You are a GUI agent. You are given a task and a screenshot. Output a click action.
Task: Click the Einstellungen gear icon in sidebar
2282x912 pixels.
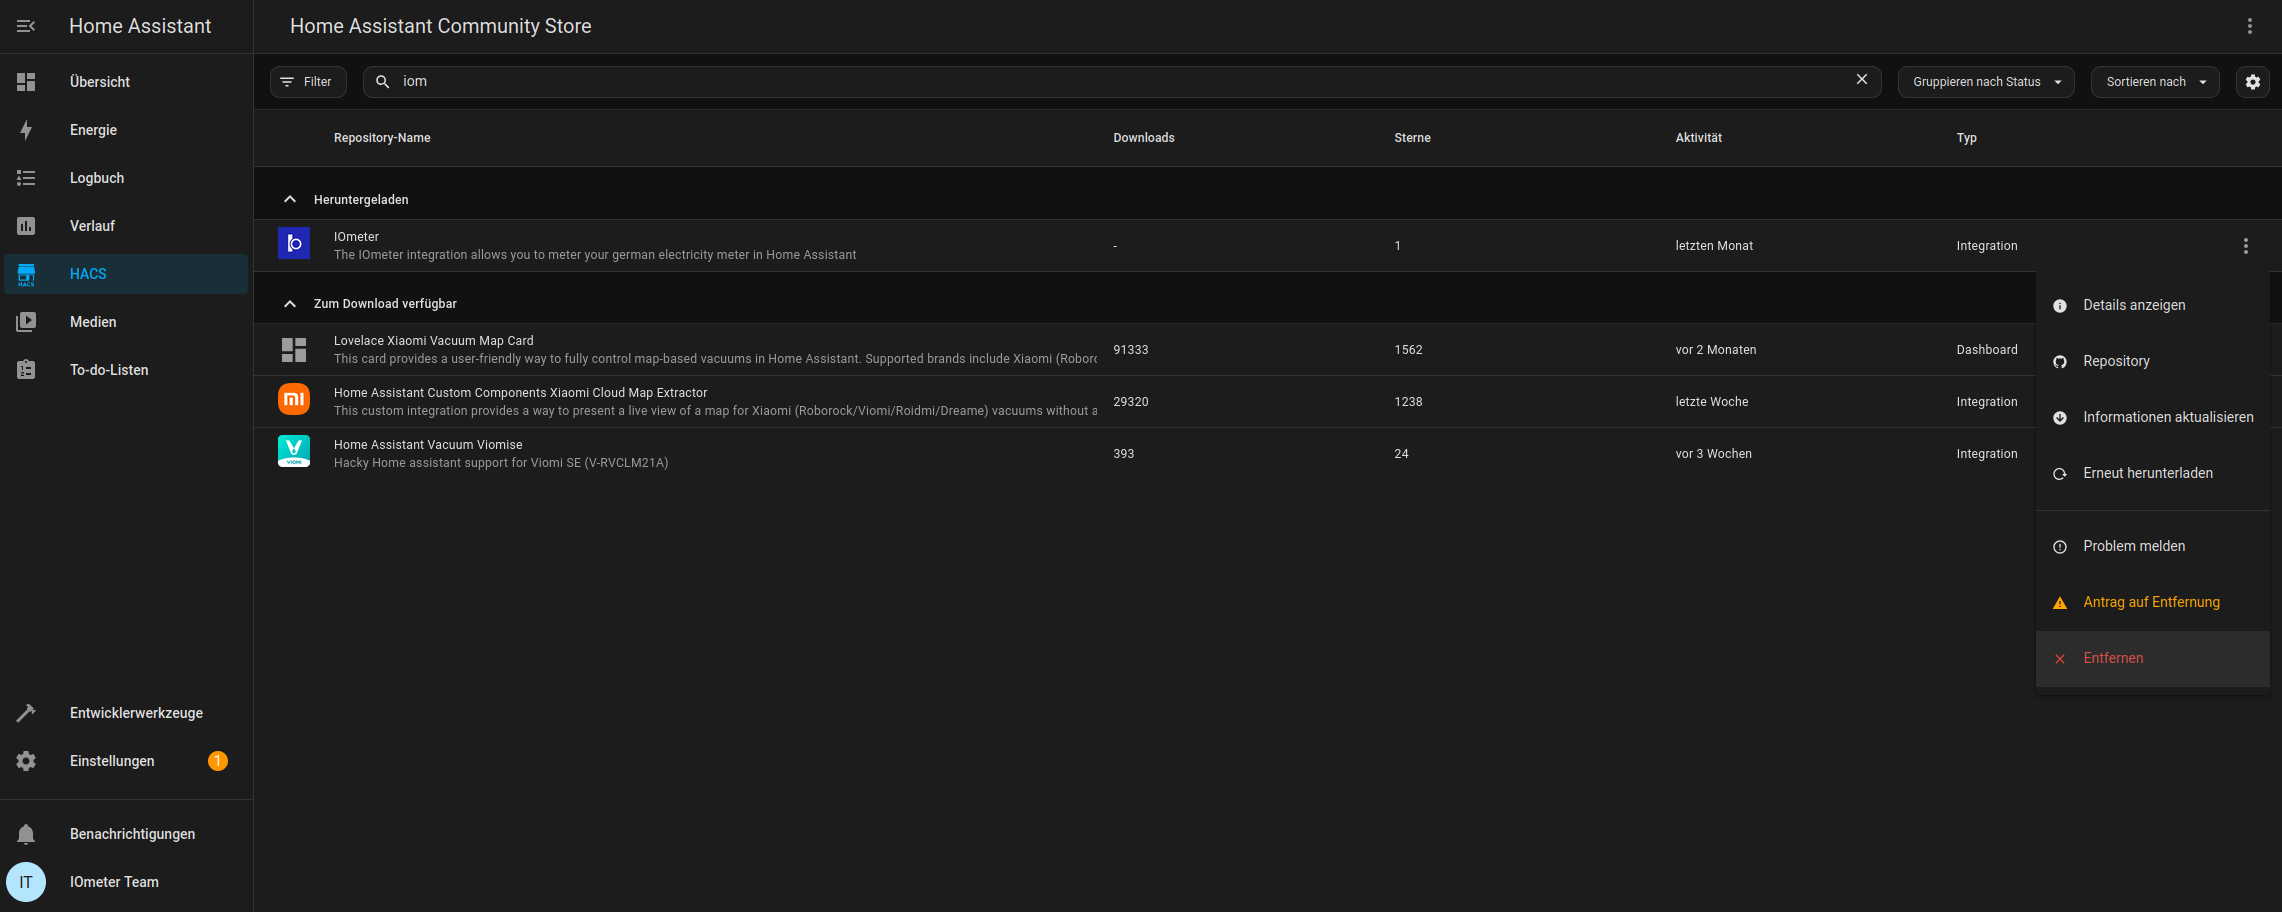pyautogui.click(x=26, y=761)
